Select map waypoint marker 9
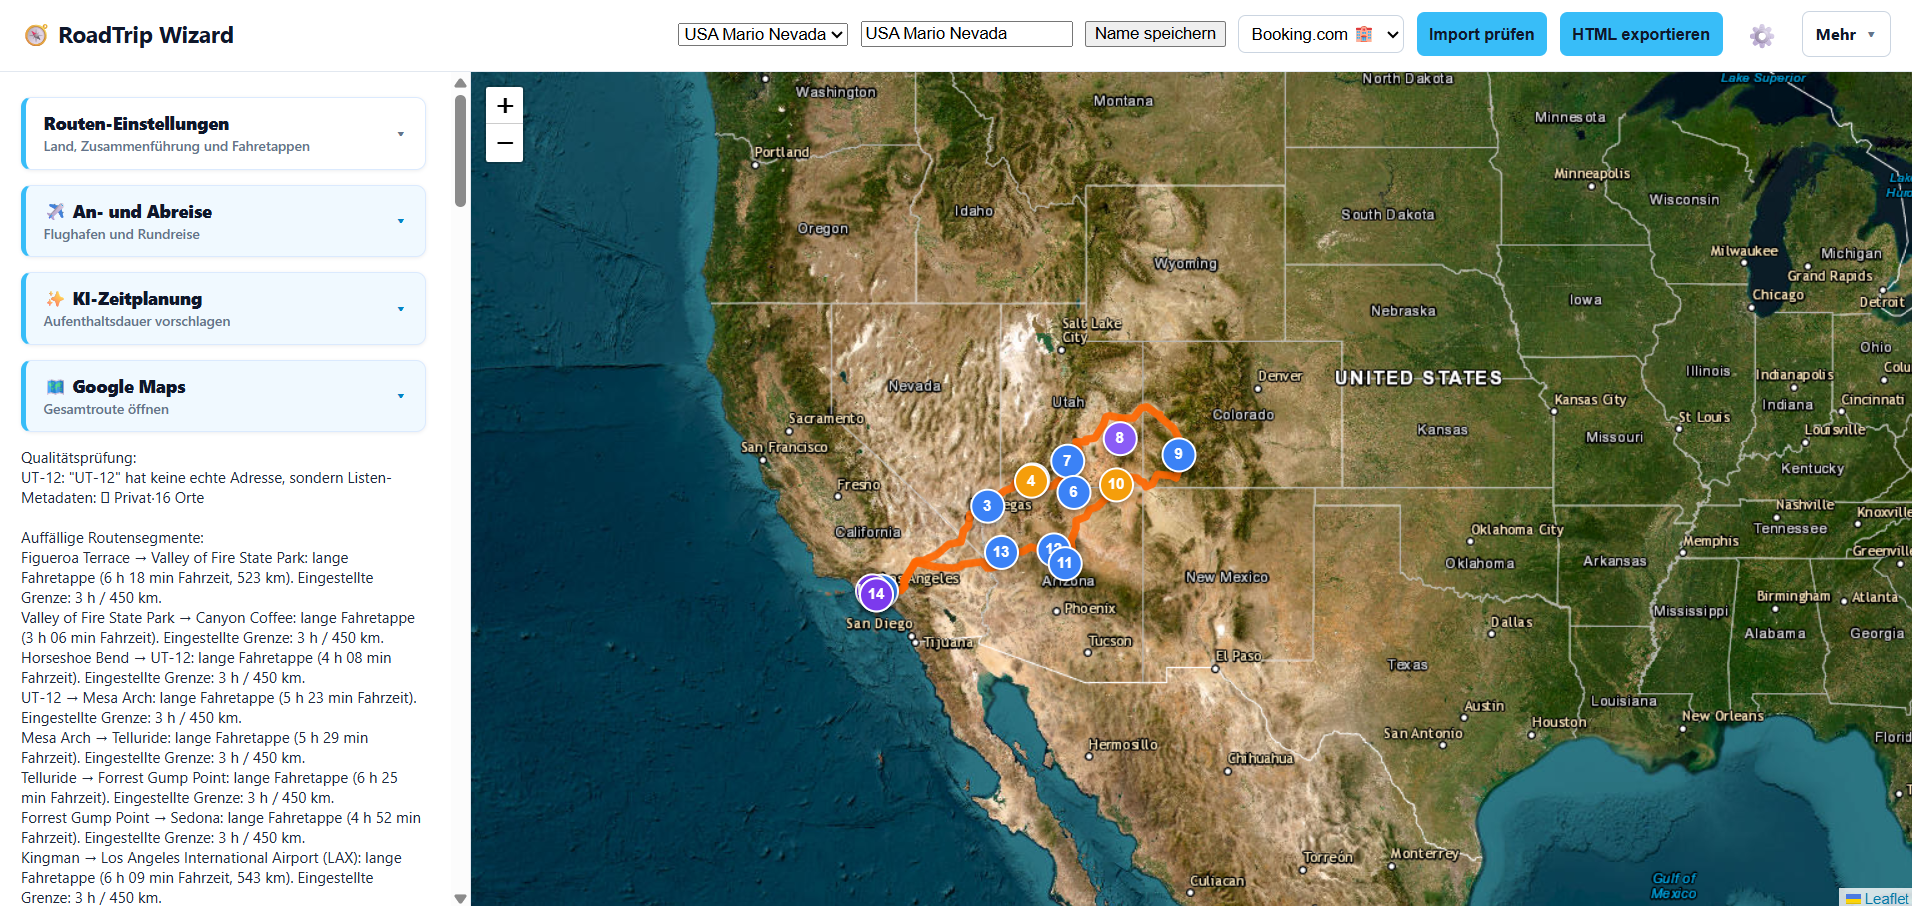The image size is (1912, 906). 1179,455
